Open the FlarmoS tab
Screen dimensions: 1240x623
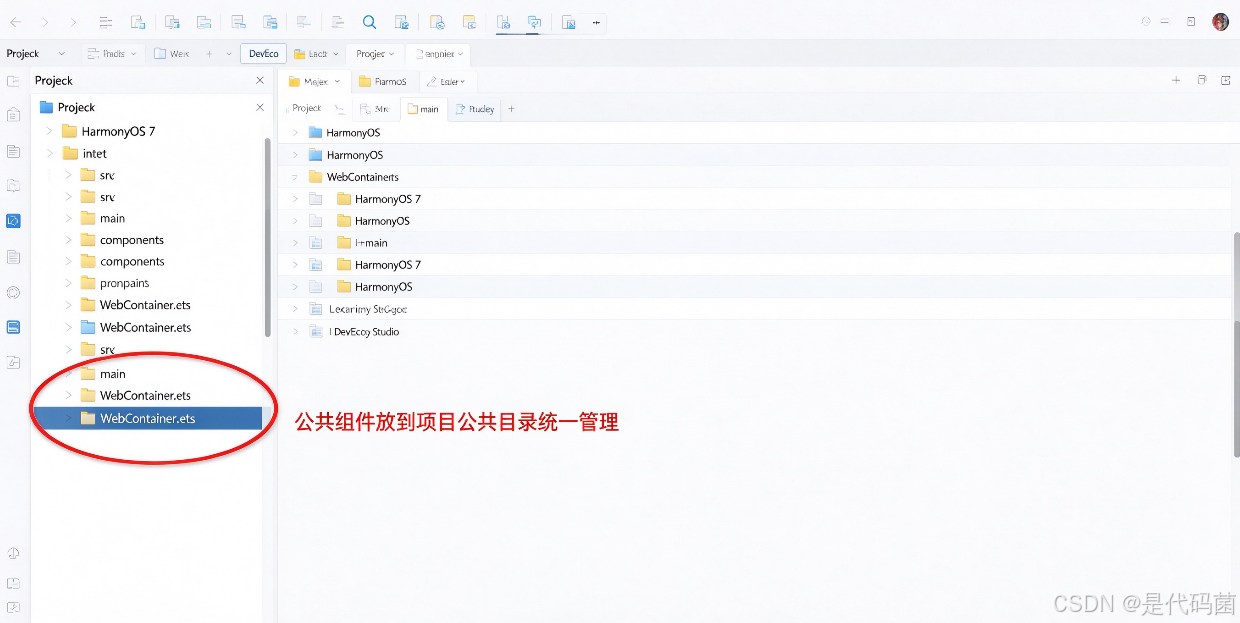pyautogui.click(x=383, y=82)
